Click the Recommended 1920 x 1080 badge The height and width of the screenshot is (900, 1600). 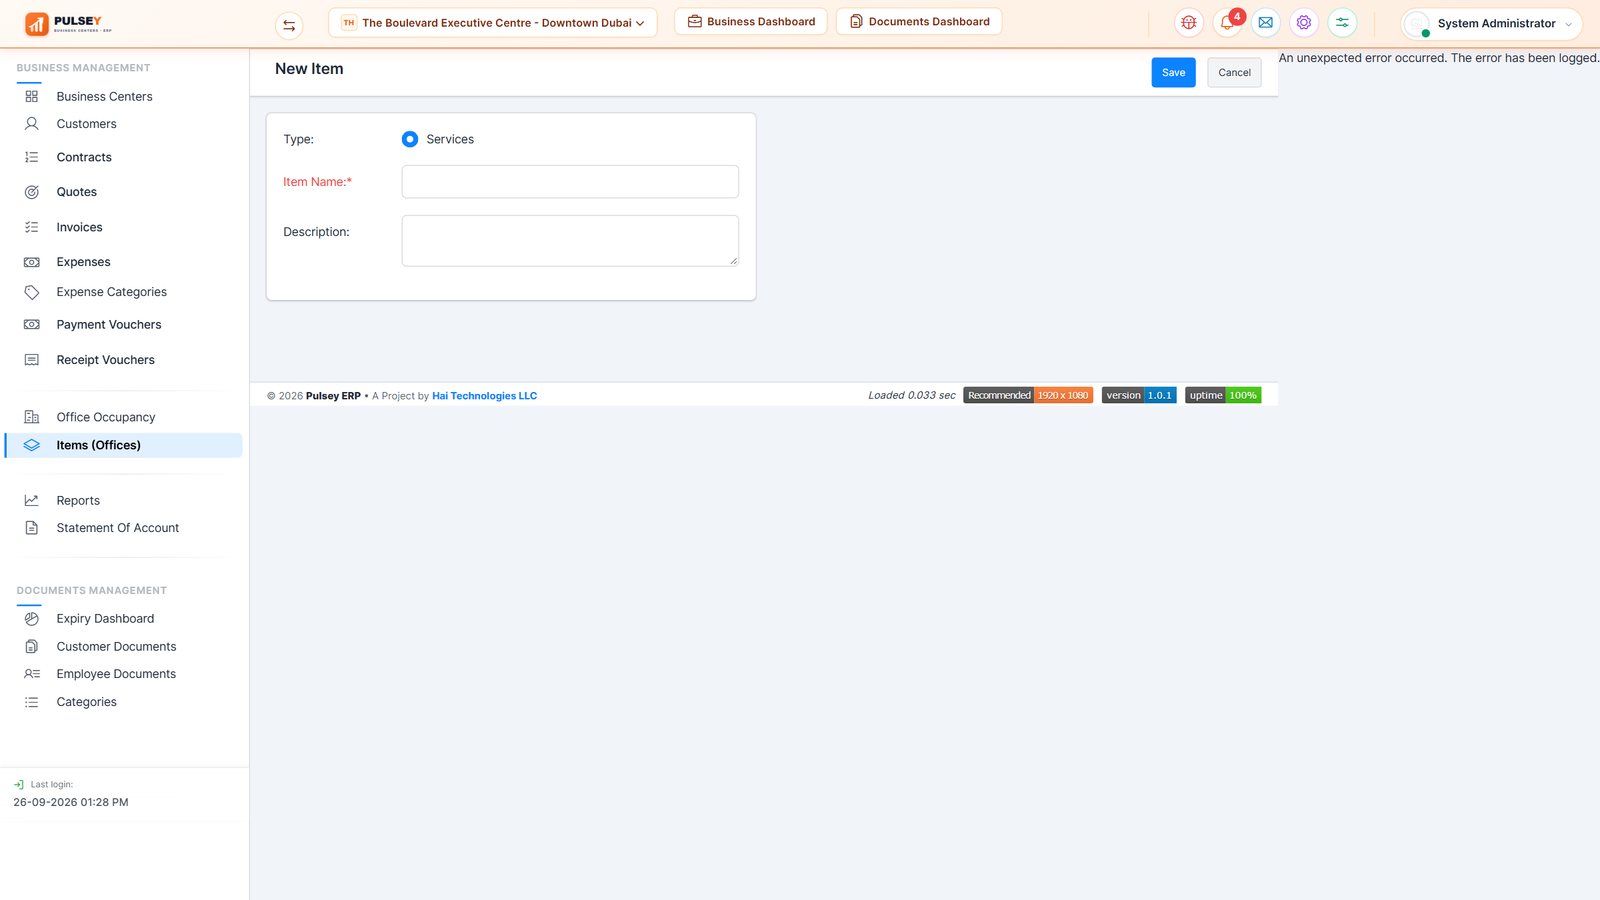(1028, 395)
